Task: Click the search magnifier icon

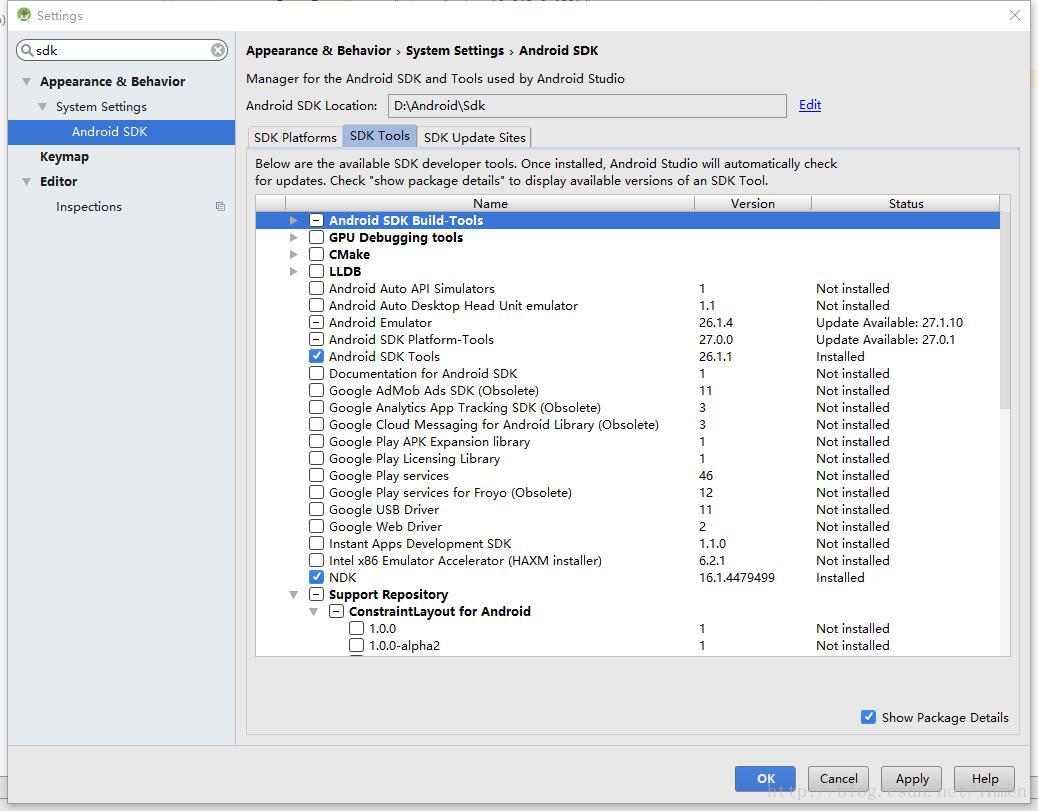Action: pyautogui.click(x=27, y=50)
